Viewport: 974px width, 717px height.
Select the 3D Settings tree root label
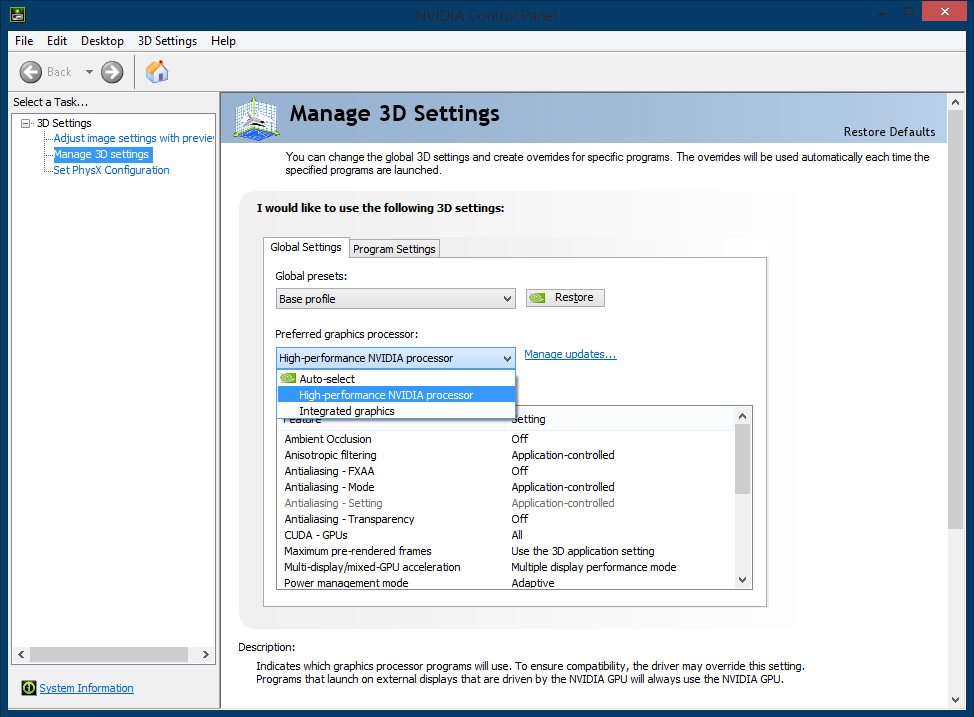tap(64, 123)
